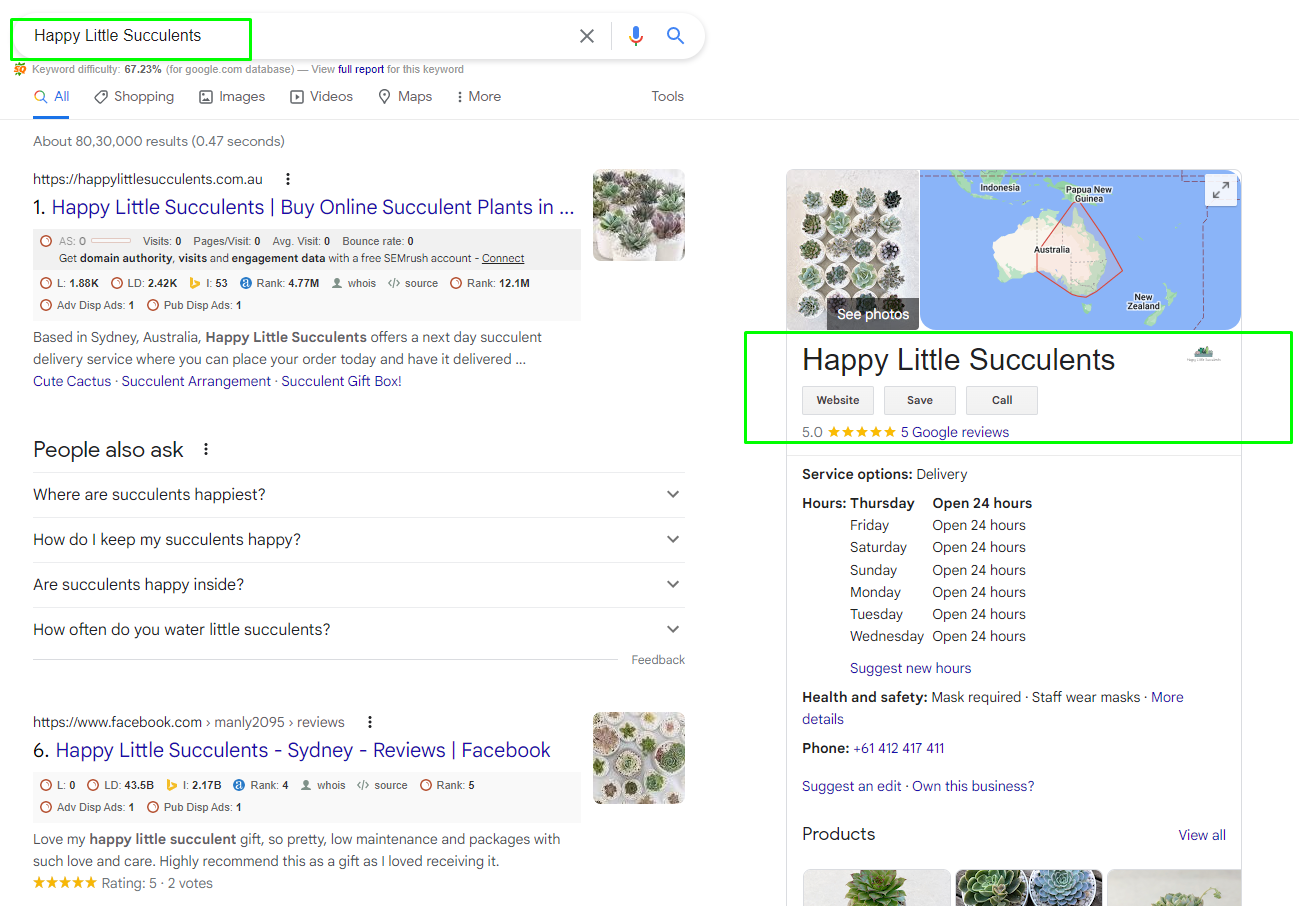Viewport: 1299px width, 906px height.
Task: Click the Australia service area map
Action: tap(1080, 250)
